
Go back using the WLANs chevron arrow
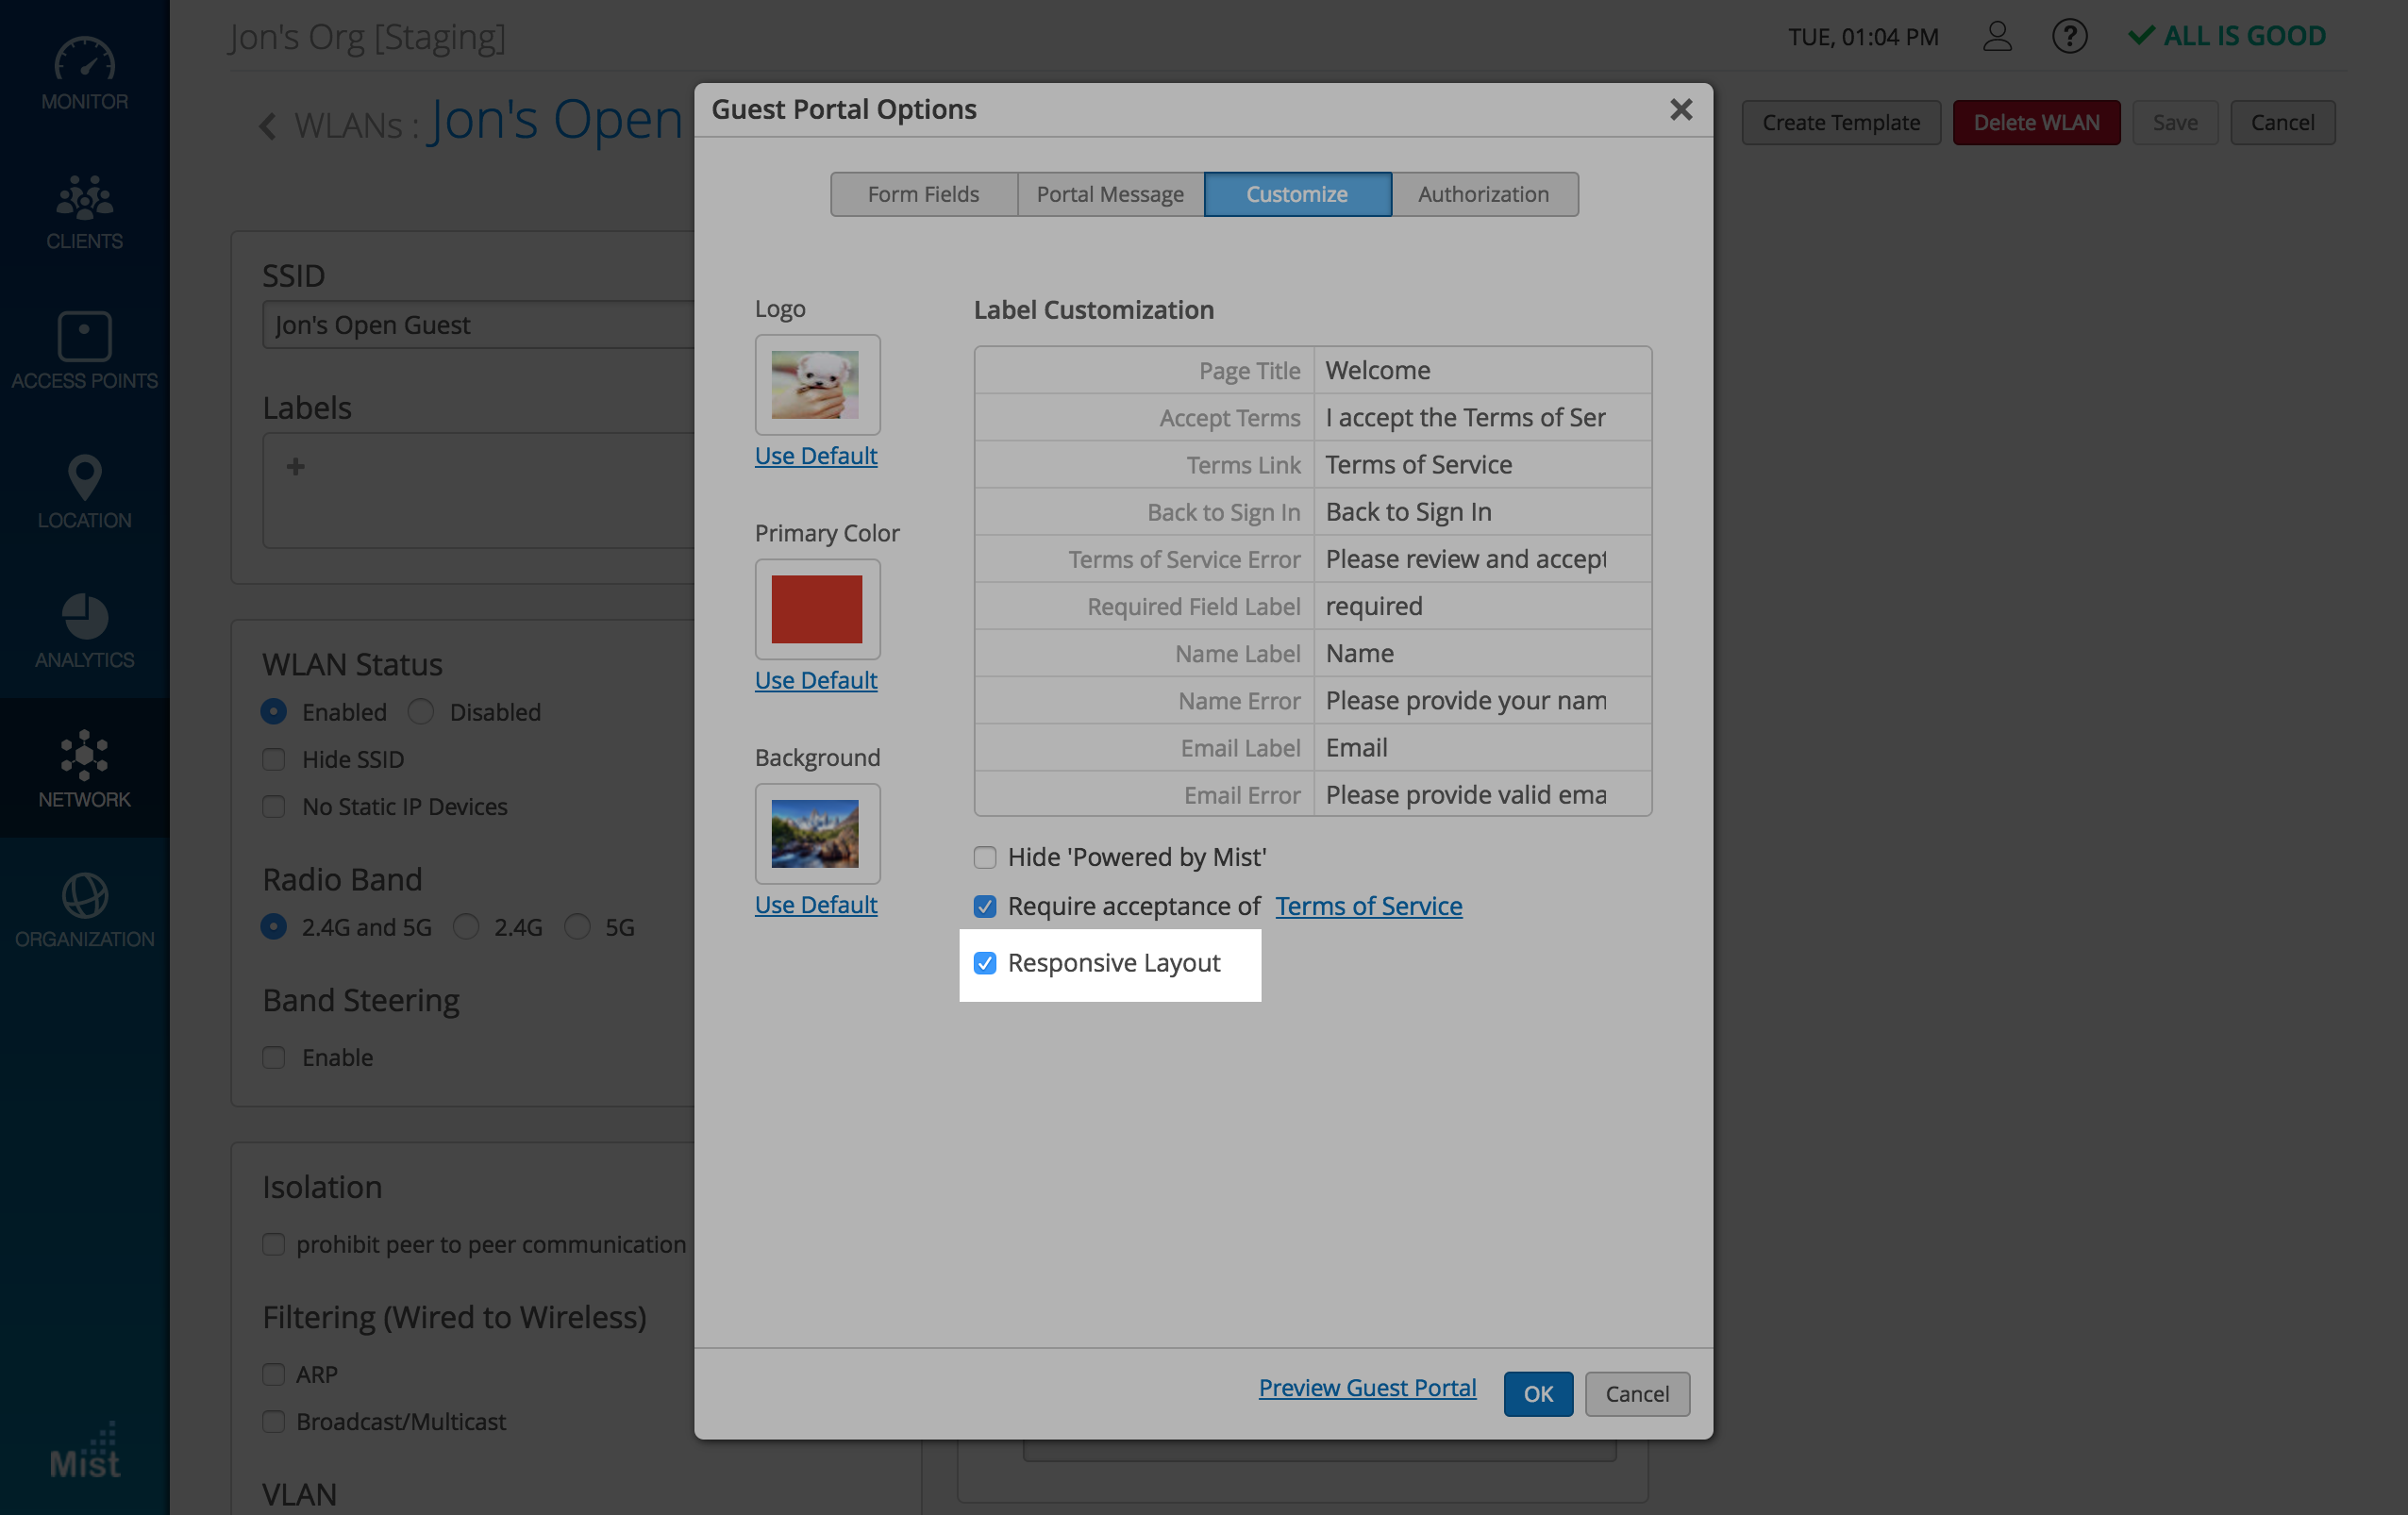coord(267,126)
